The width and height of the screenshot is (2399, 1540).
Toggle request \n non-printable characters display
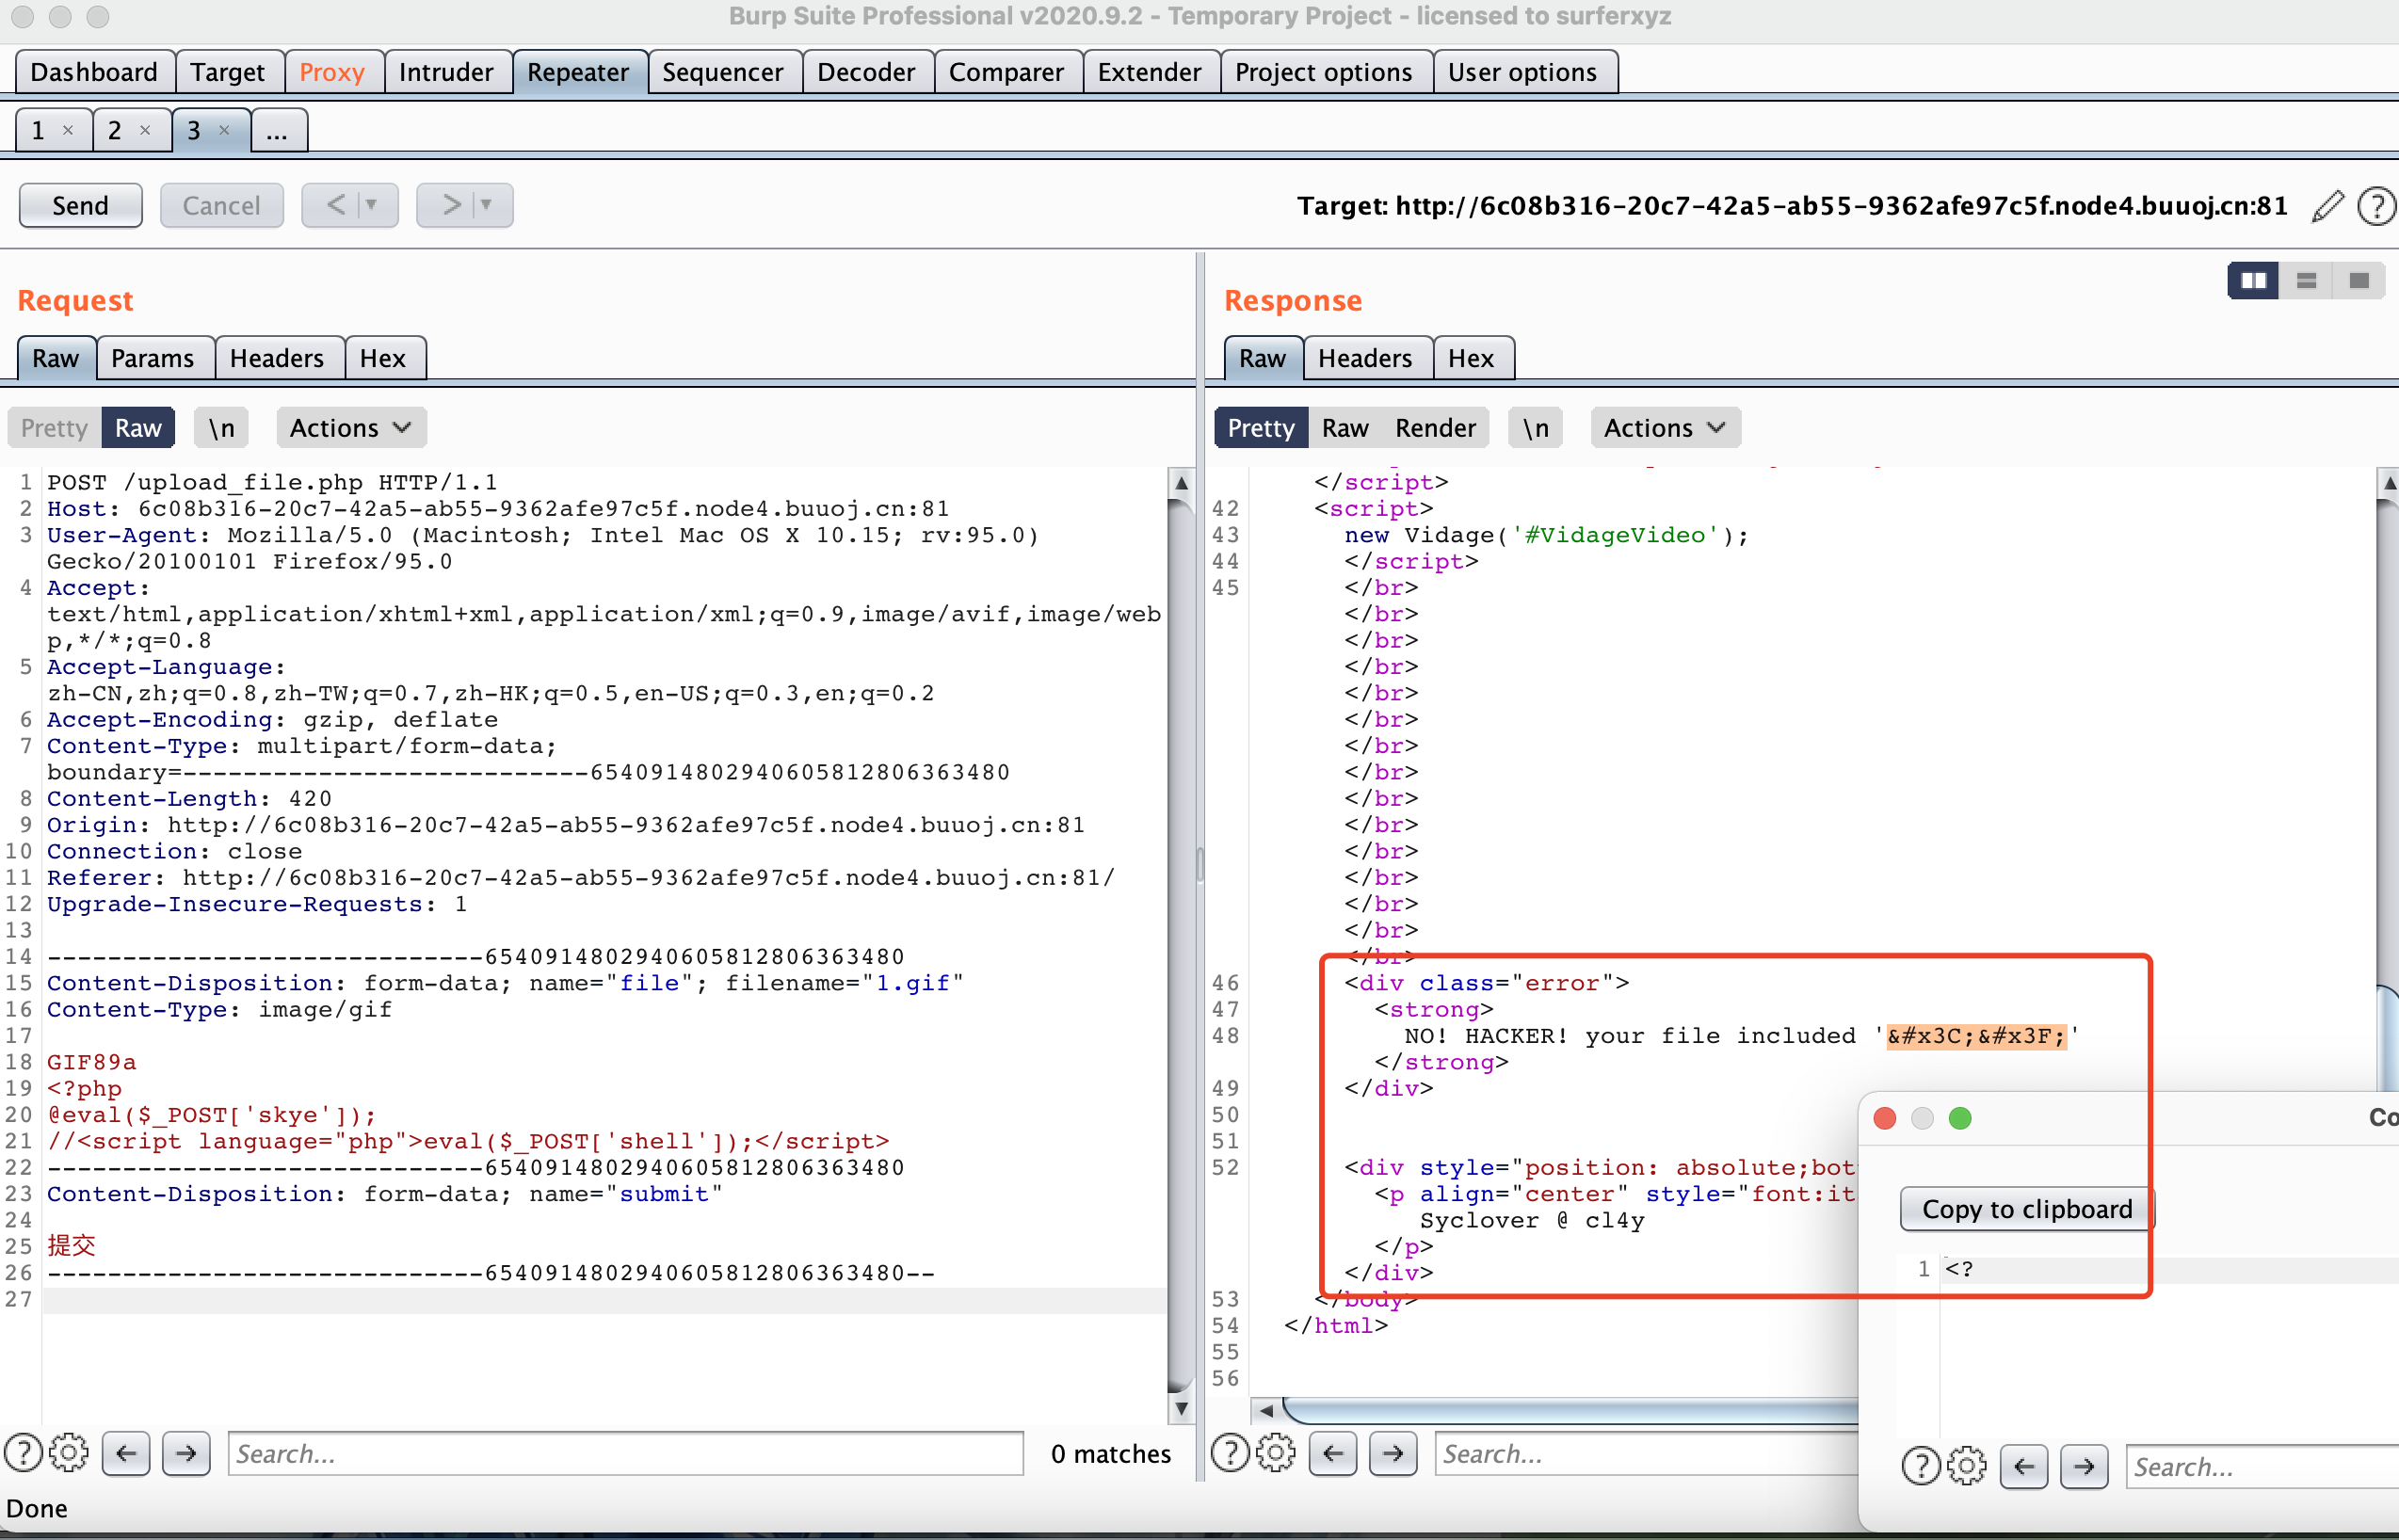(x=221, y=428)
